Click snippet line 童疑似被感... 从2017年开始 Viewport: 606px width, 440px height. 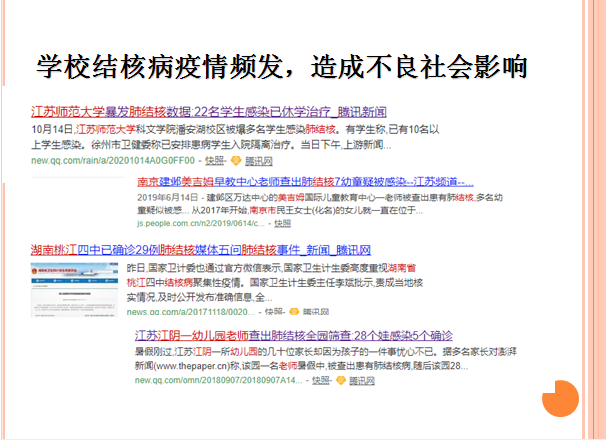click(280, 210)
